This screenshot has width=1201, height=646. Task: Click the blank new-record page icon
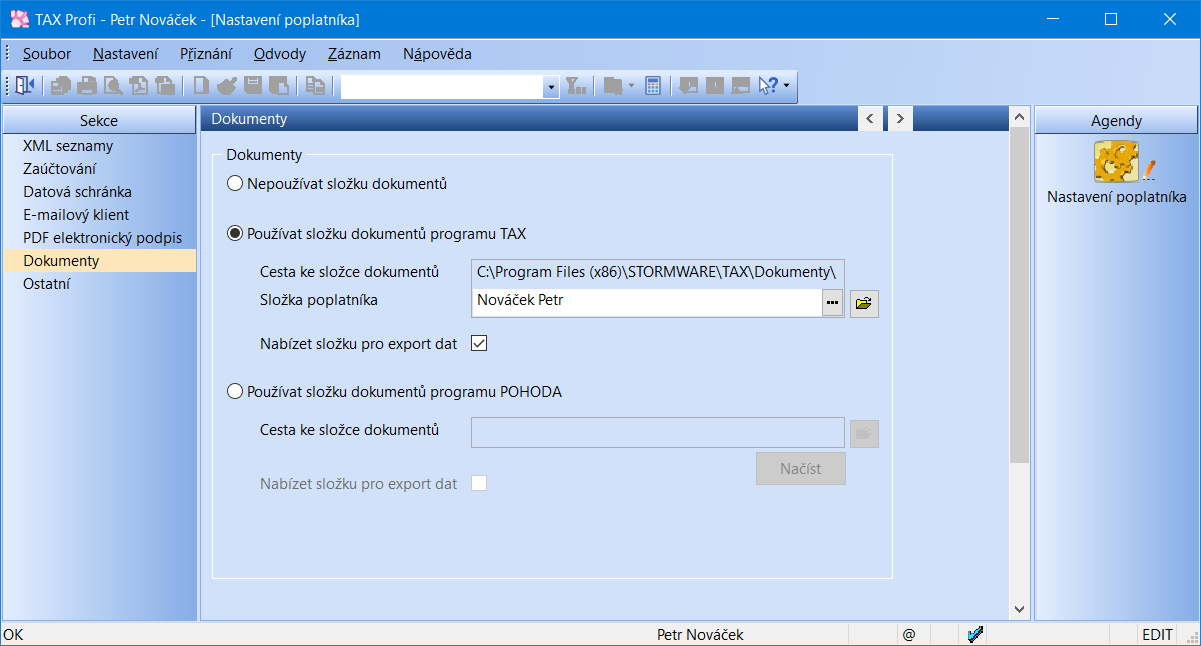pos(201,86)
